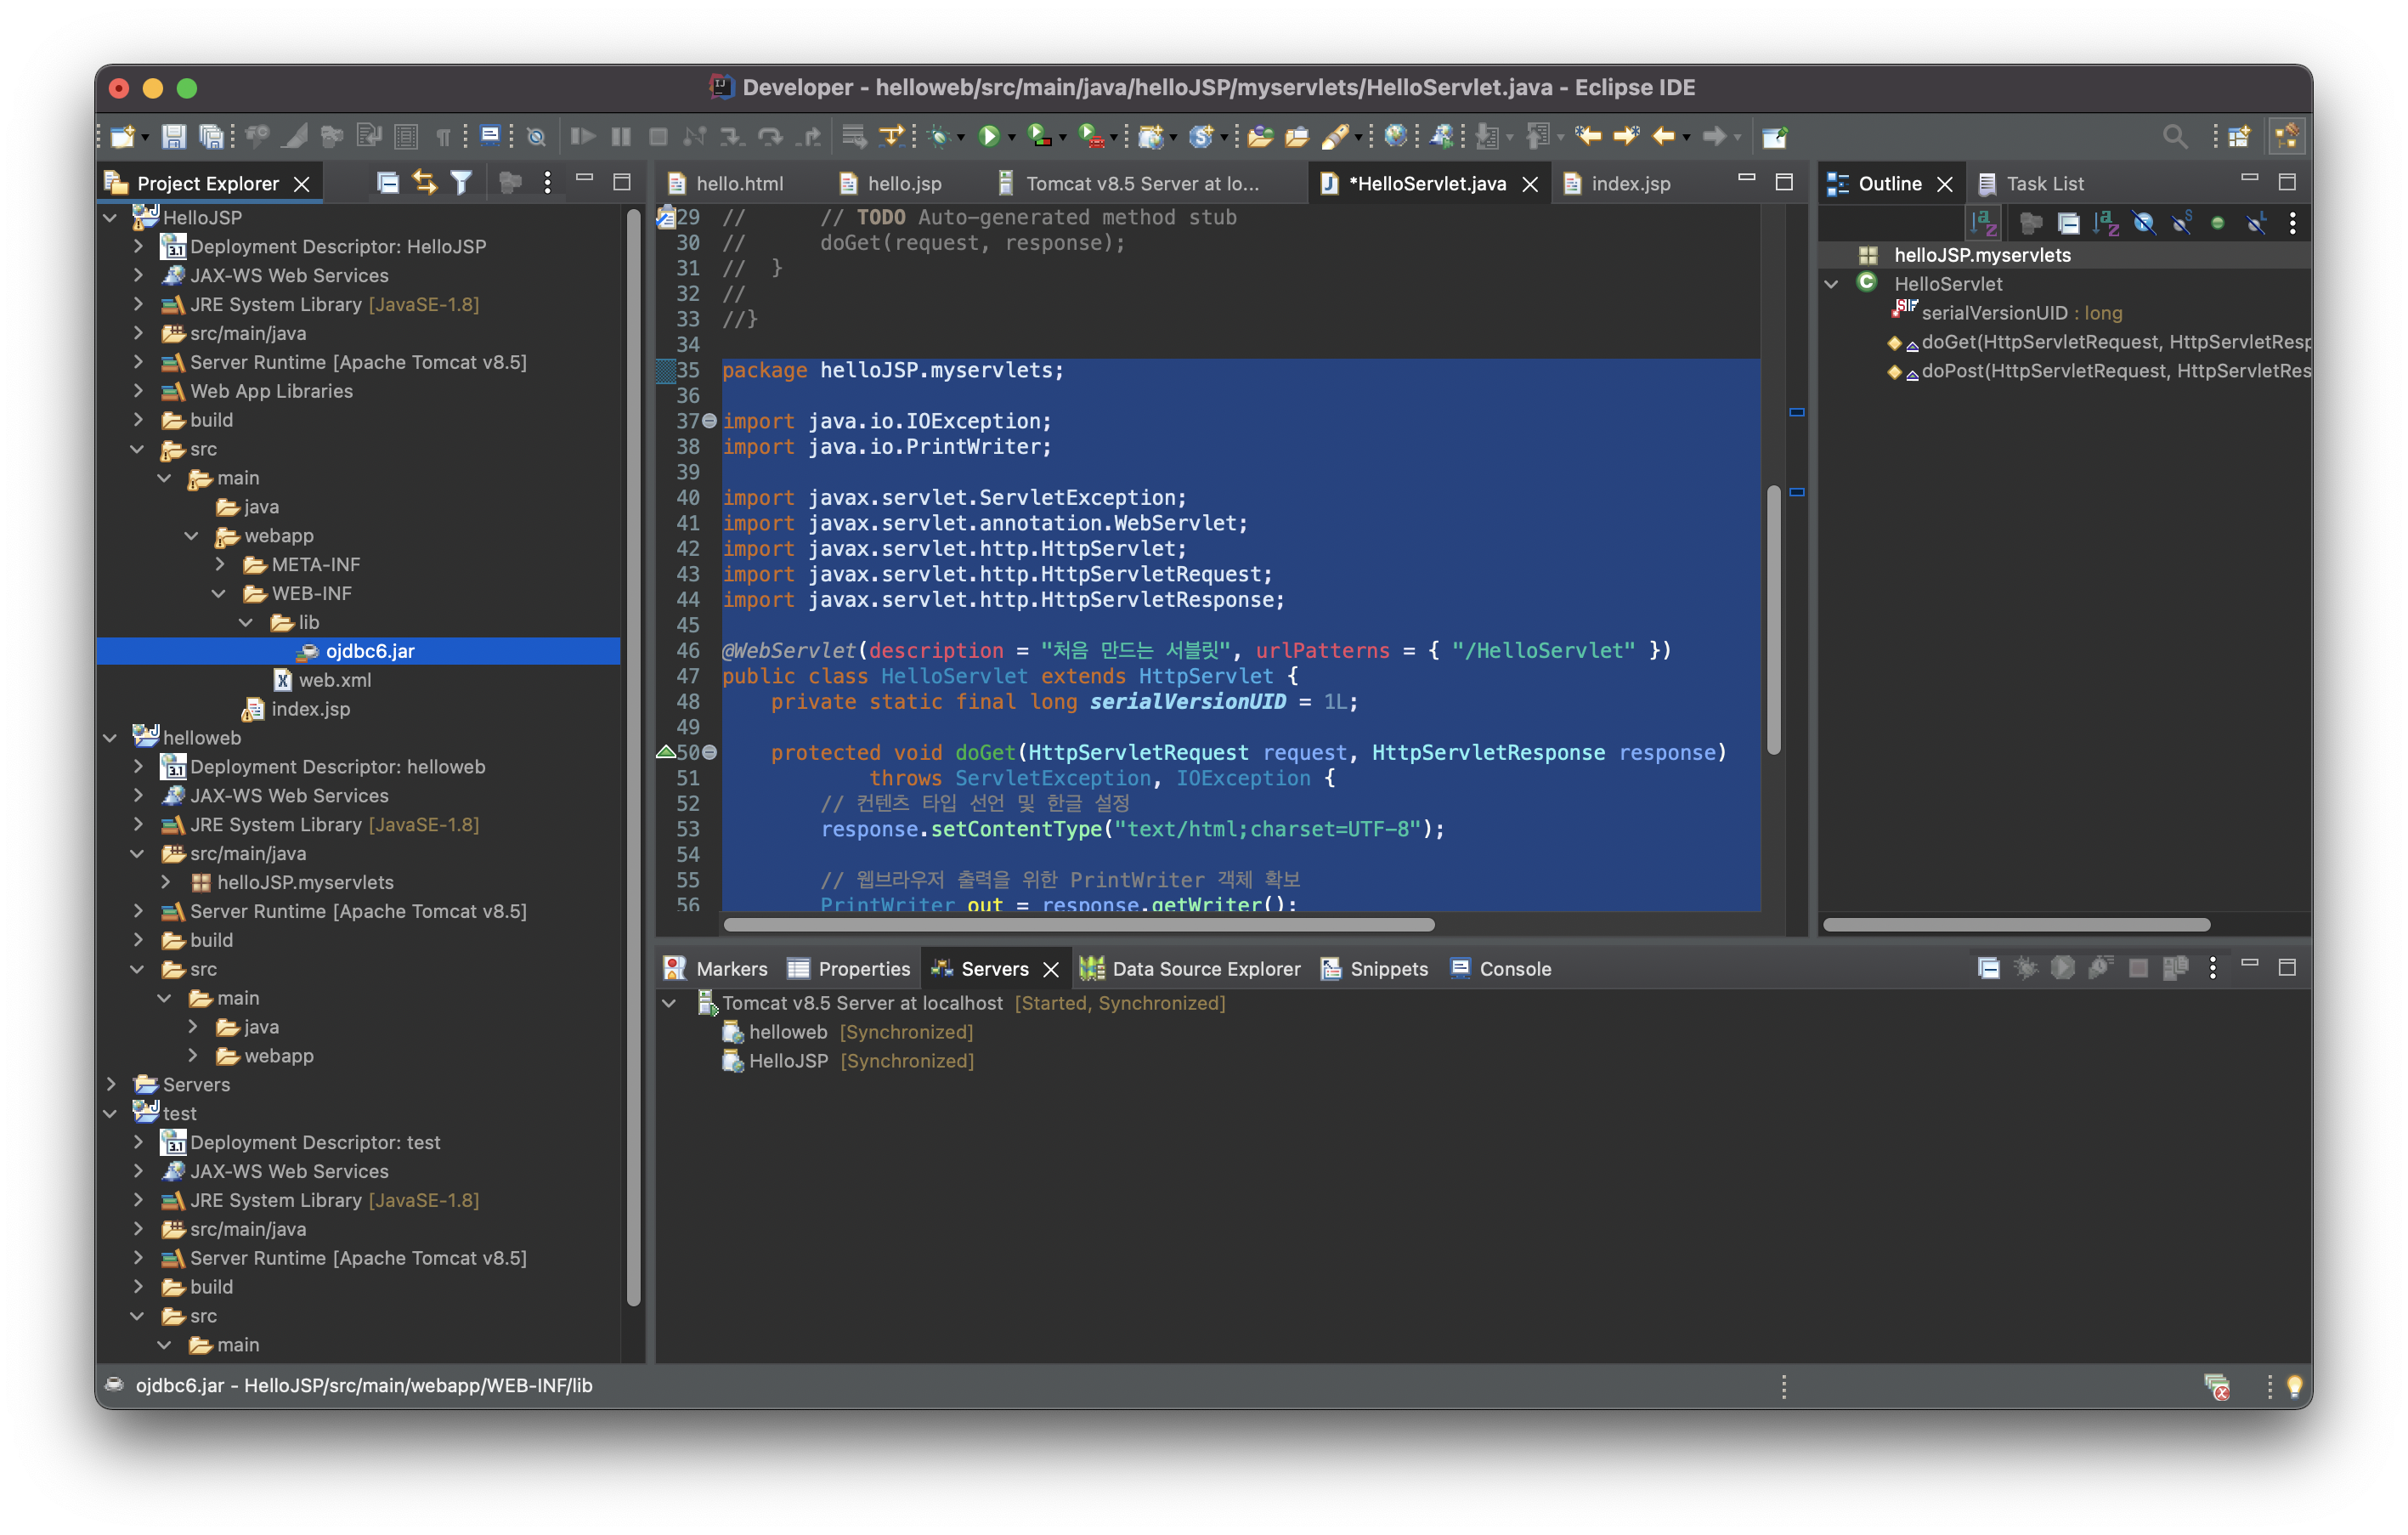Toggle Hide Static Fields and Methods in Outline
Image resolution: width=2408 pixels, height=1535 pixels.
(x=2181, y=223)
